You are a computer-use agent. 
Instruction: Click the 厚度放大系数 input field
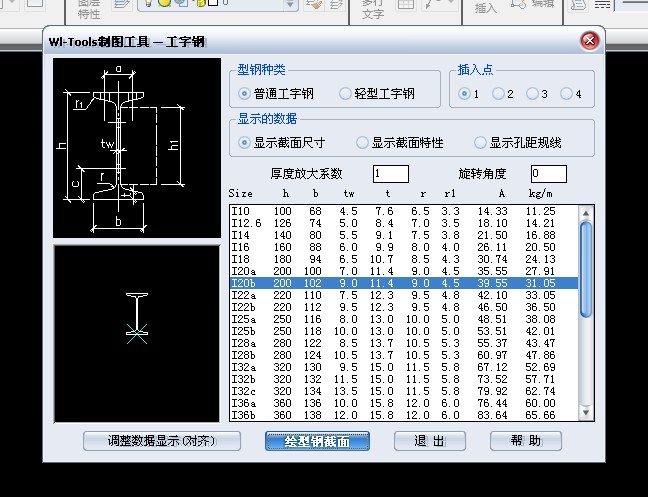coord(391,174)
